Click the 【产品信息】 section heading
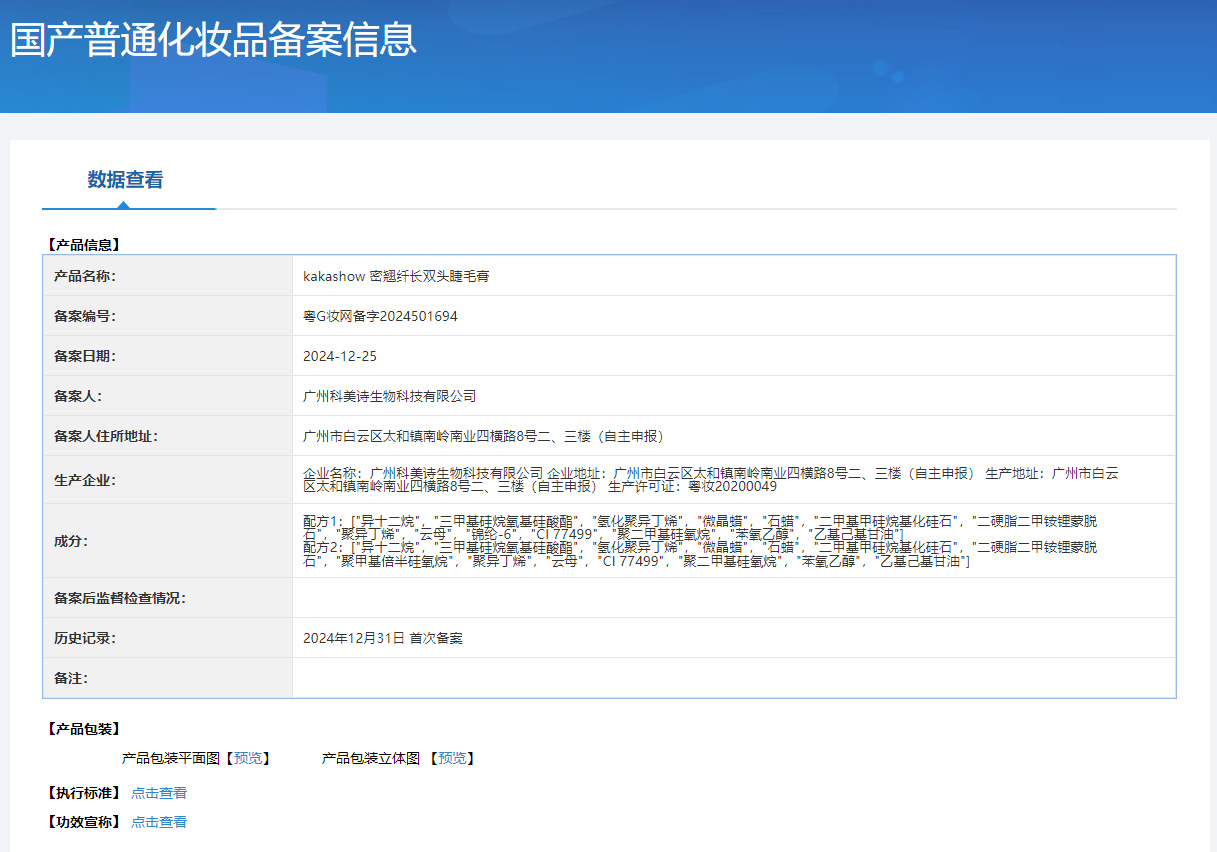 click(83, 244)
